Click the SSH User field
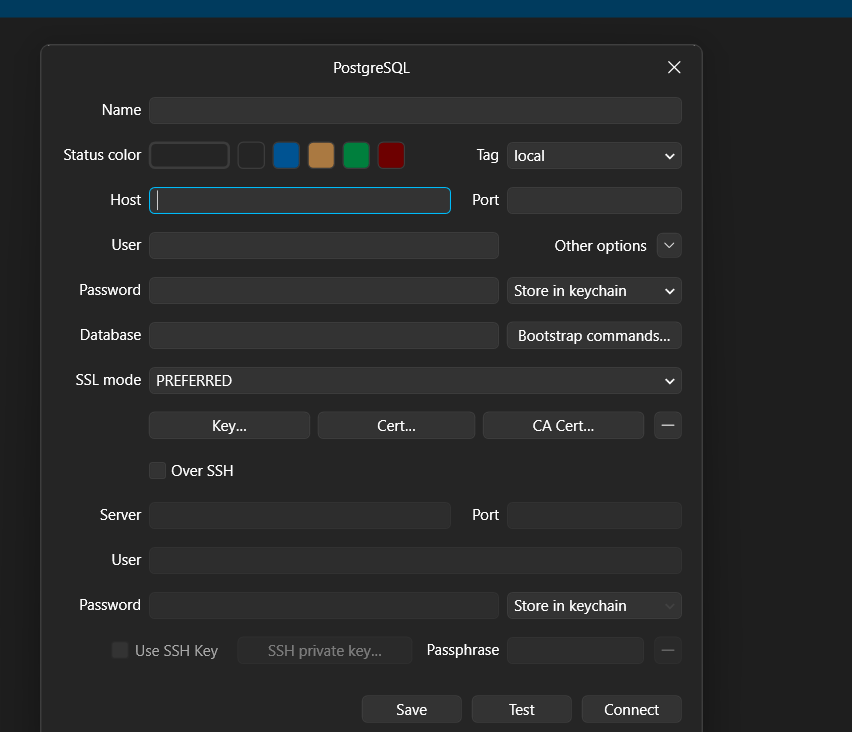Image resolution: width=852 pixels, height=732 pixels. 415,560
